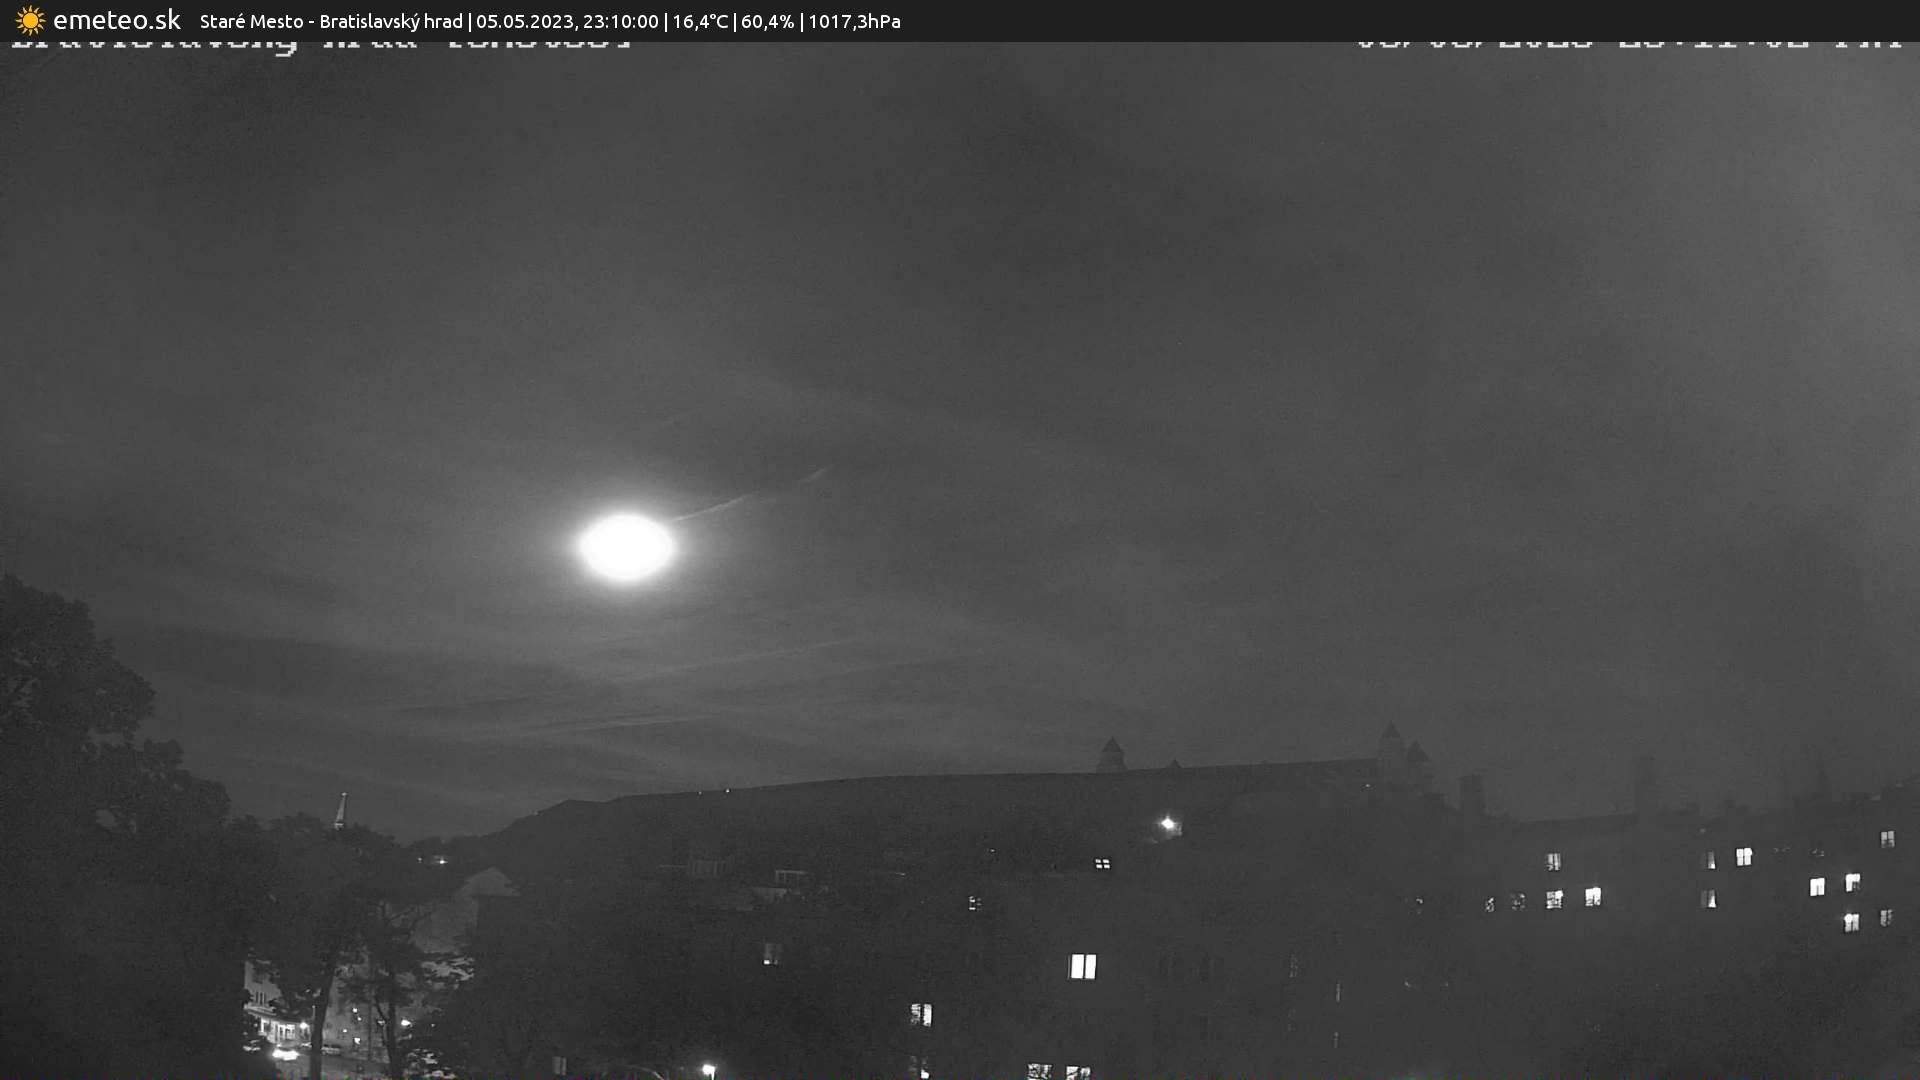Select the Staré Mesto - Bratislavský hrad title

pyautogui.click(x=331, y=21)
